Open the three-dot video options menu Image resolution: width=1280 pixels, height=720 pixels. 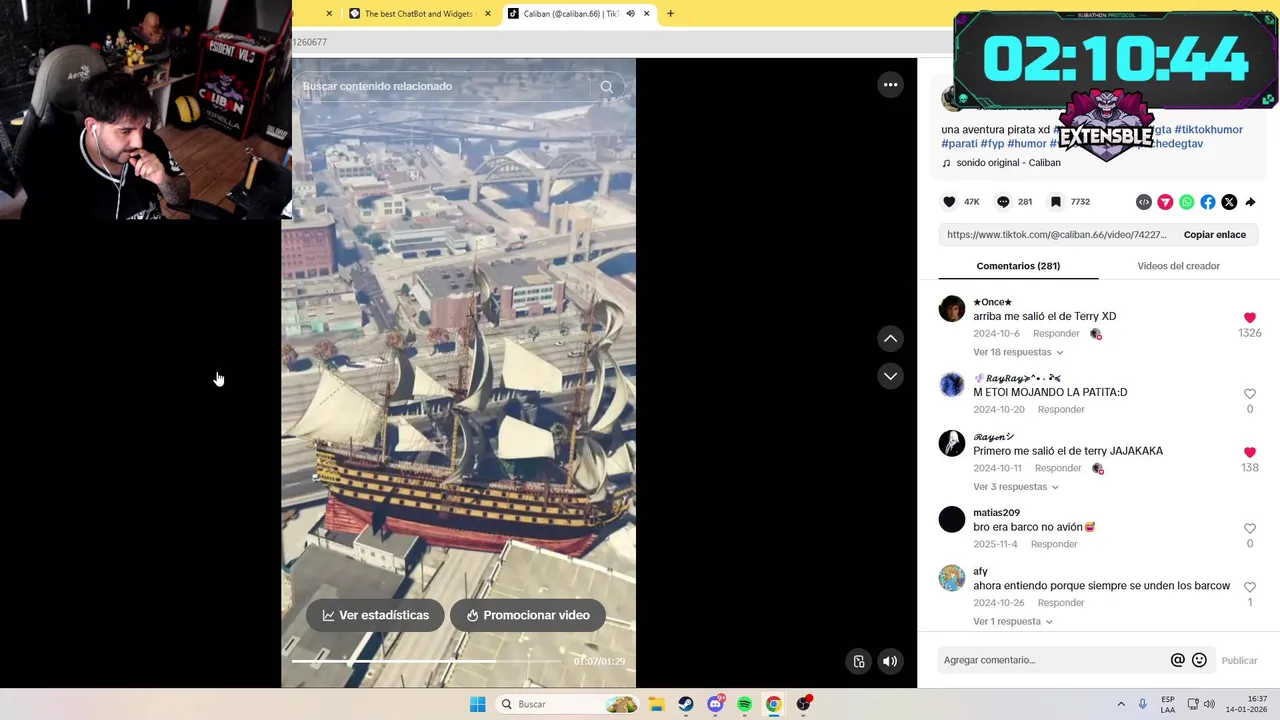pos(890,85)
